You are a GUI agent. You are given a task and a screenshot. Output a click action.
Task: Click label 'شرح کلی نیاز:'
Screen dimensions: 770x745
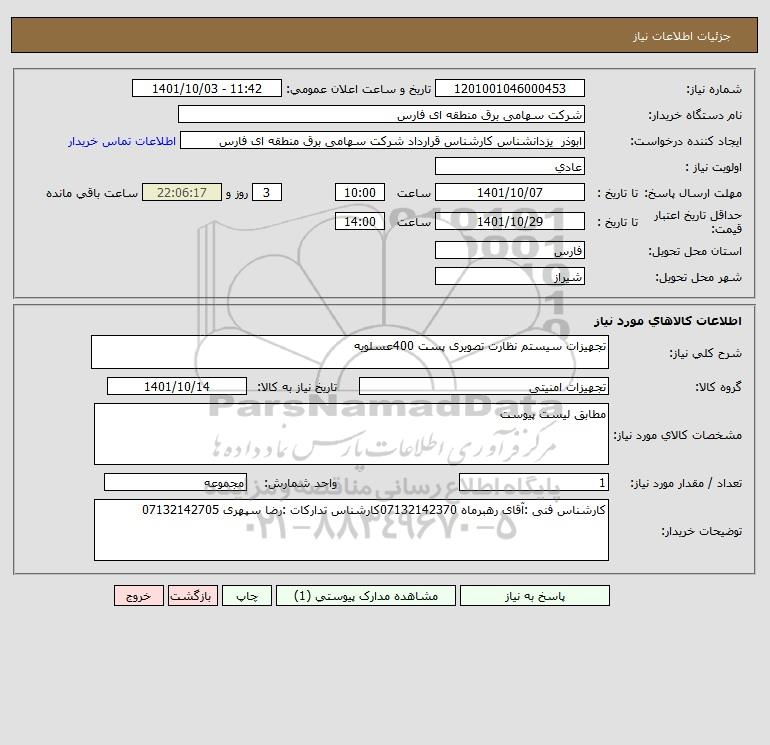706,353
